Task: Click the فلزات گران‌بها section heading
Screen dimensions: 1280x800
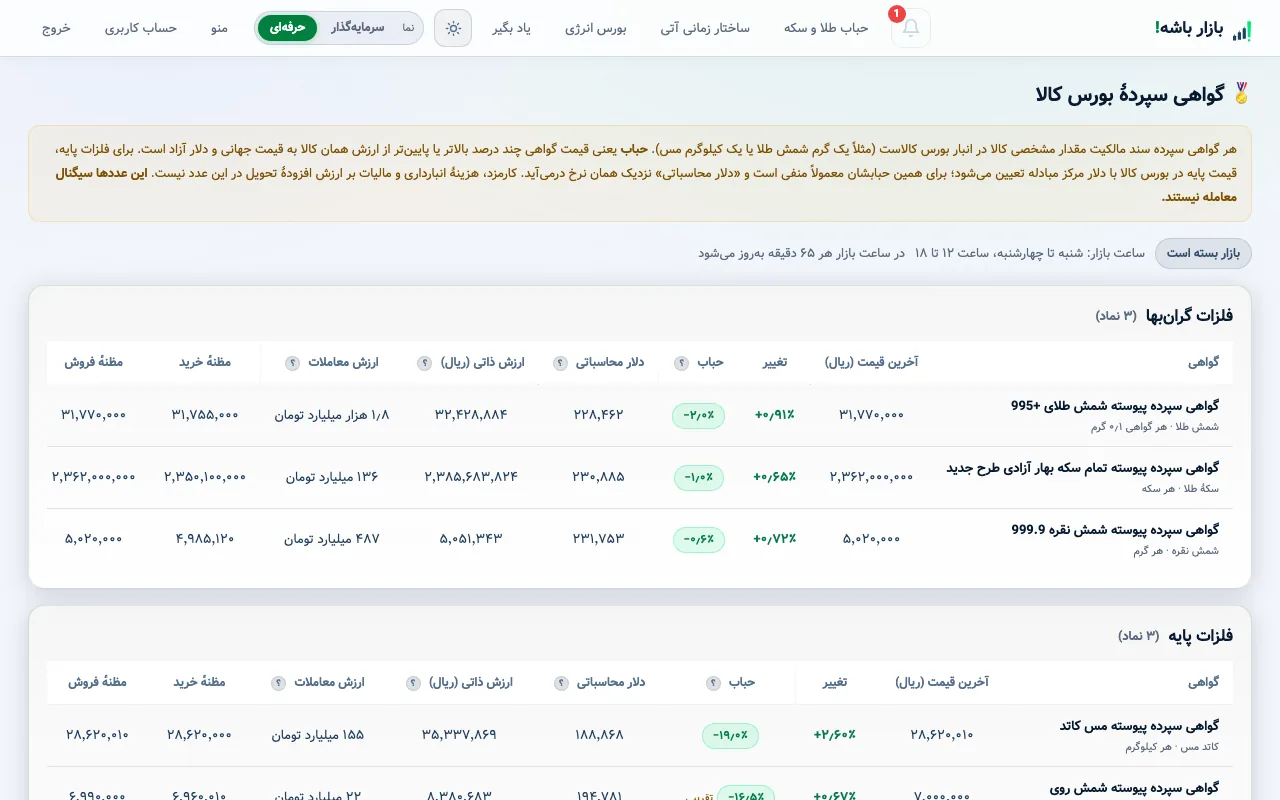Action: click(x=1190, y=316)
